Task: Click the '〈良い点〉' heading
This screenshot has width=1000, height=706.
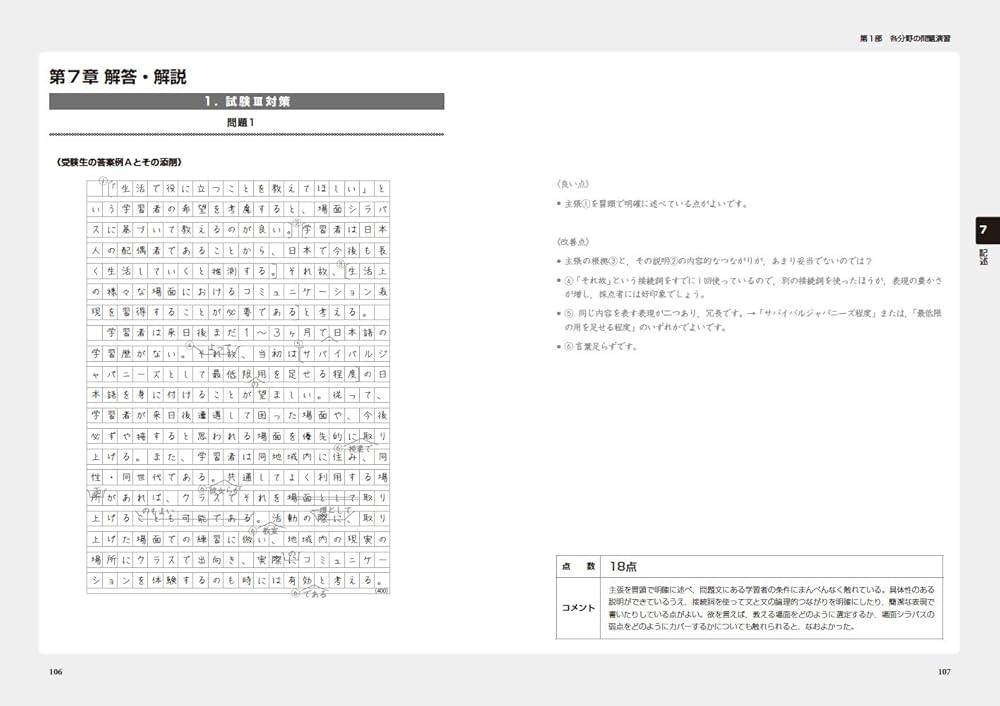Action: coord(573,184)
